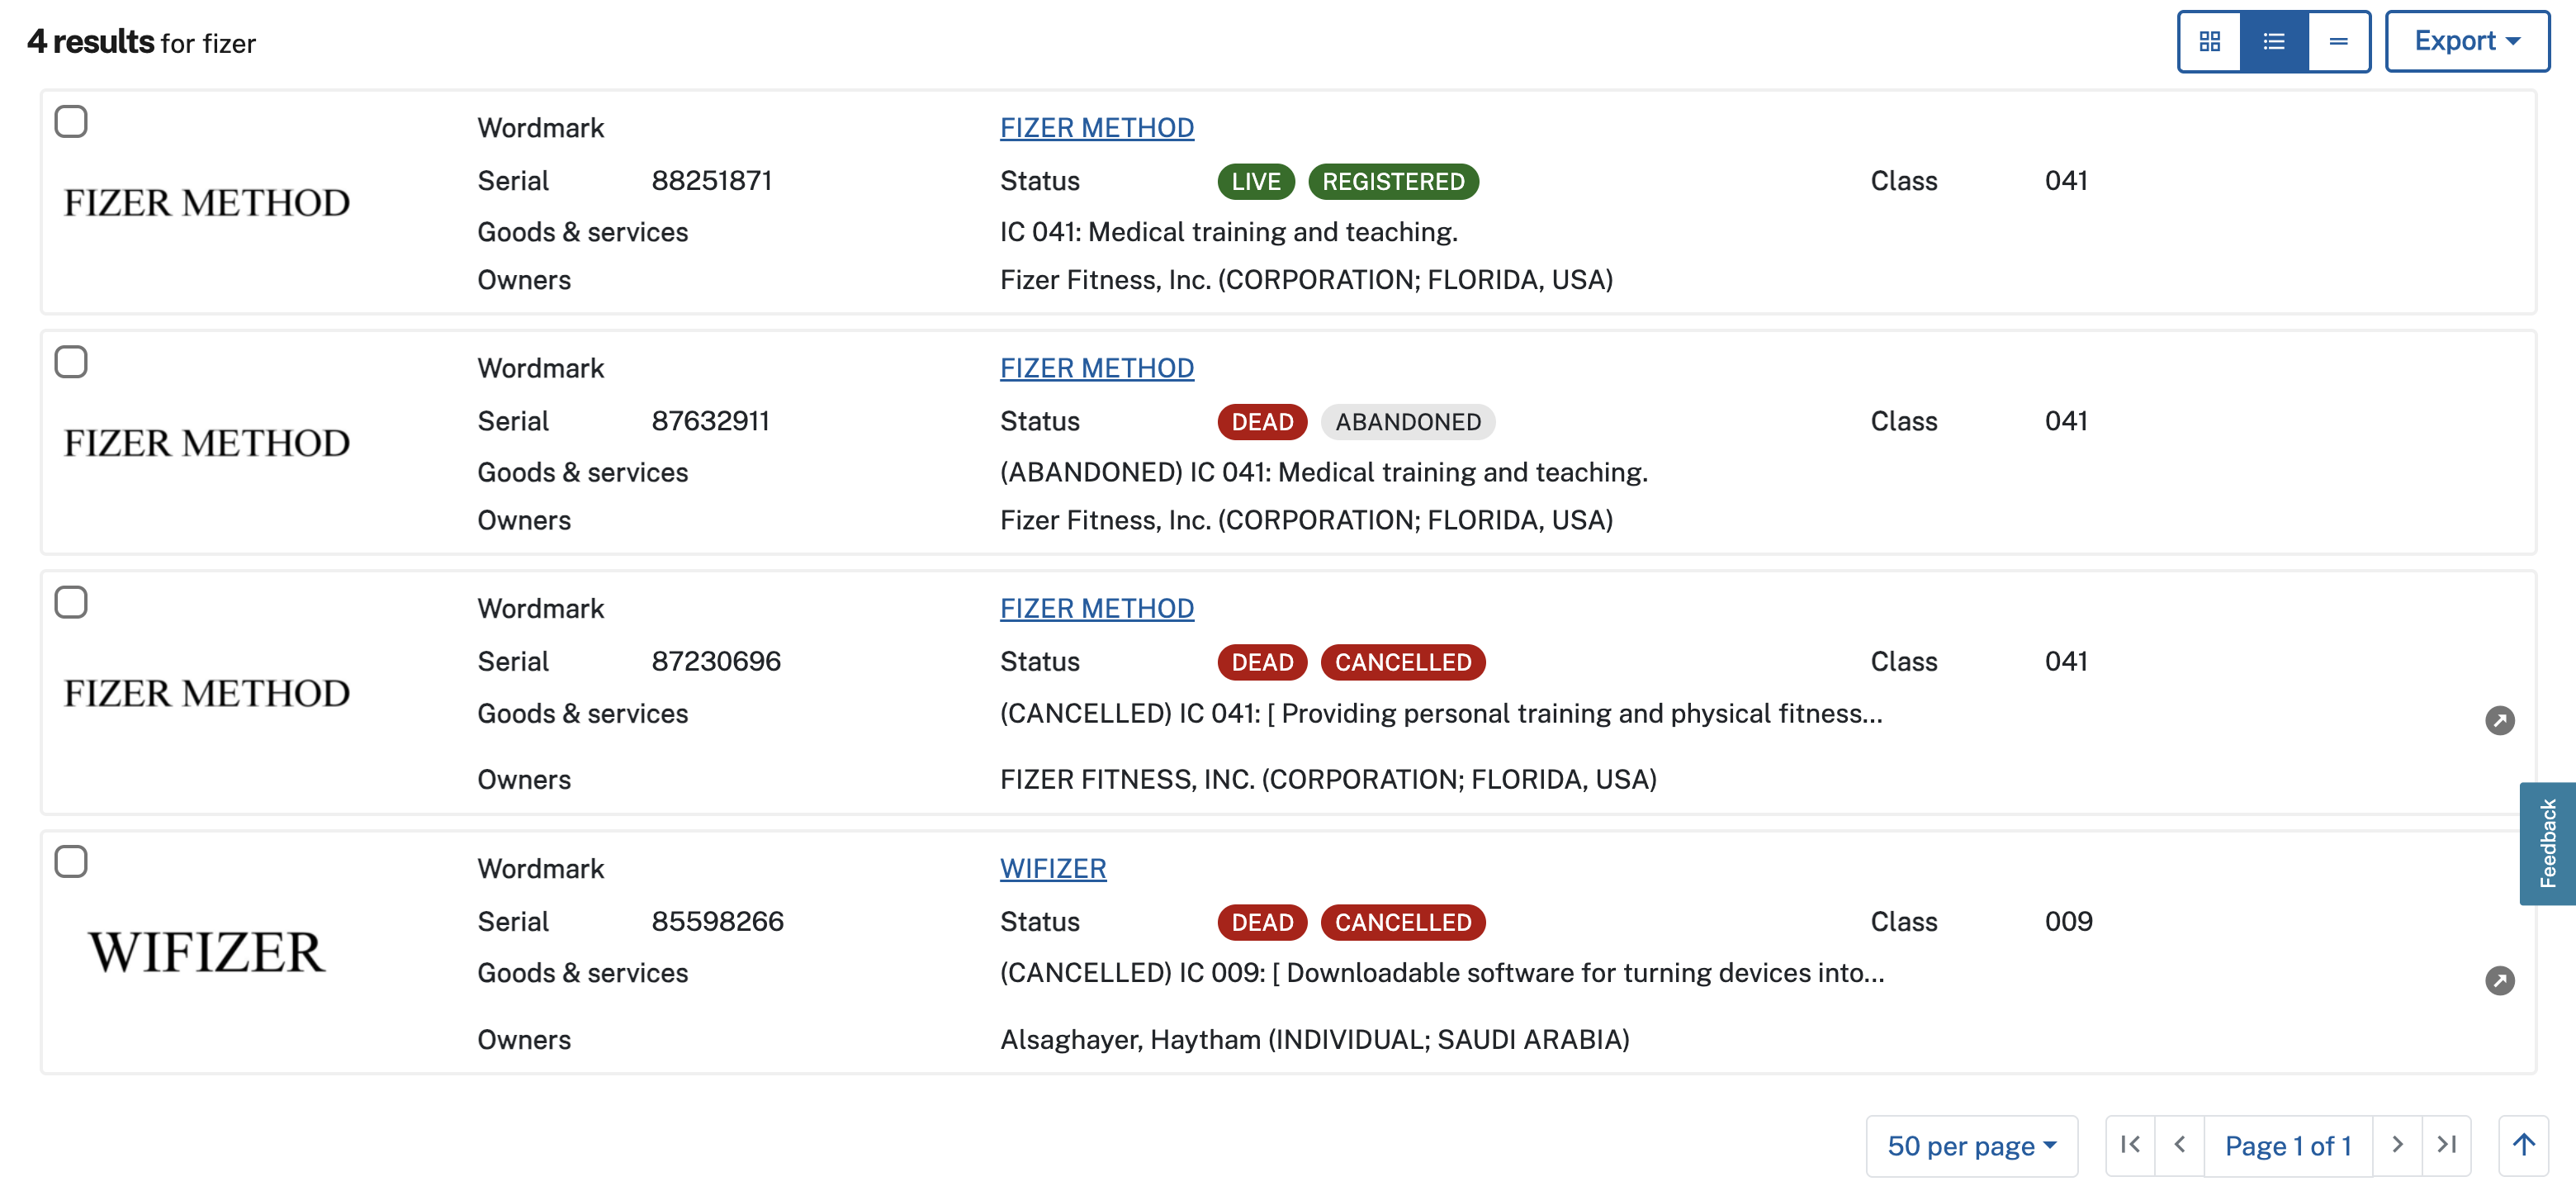2576x1191 pixels.
Task: Go to previous results page
Action: 2180,1145
